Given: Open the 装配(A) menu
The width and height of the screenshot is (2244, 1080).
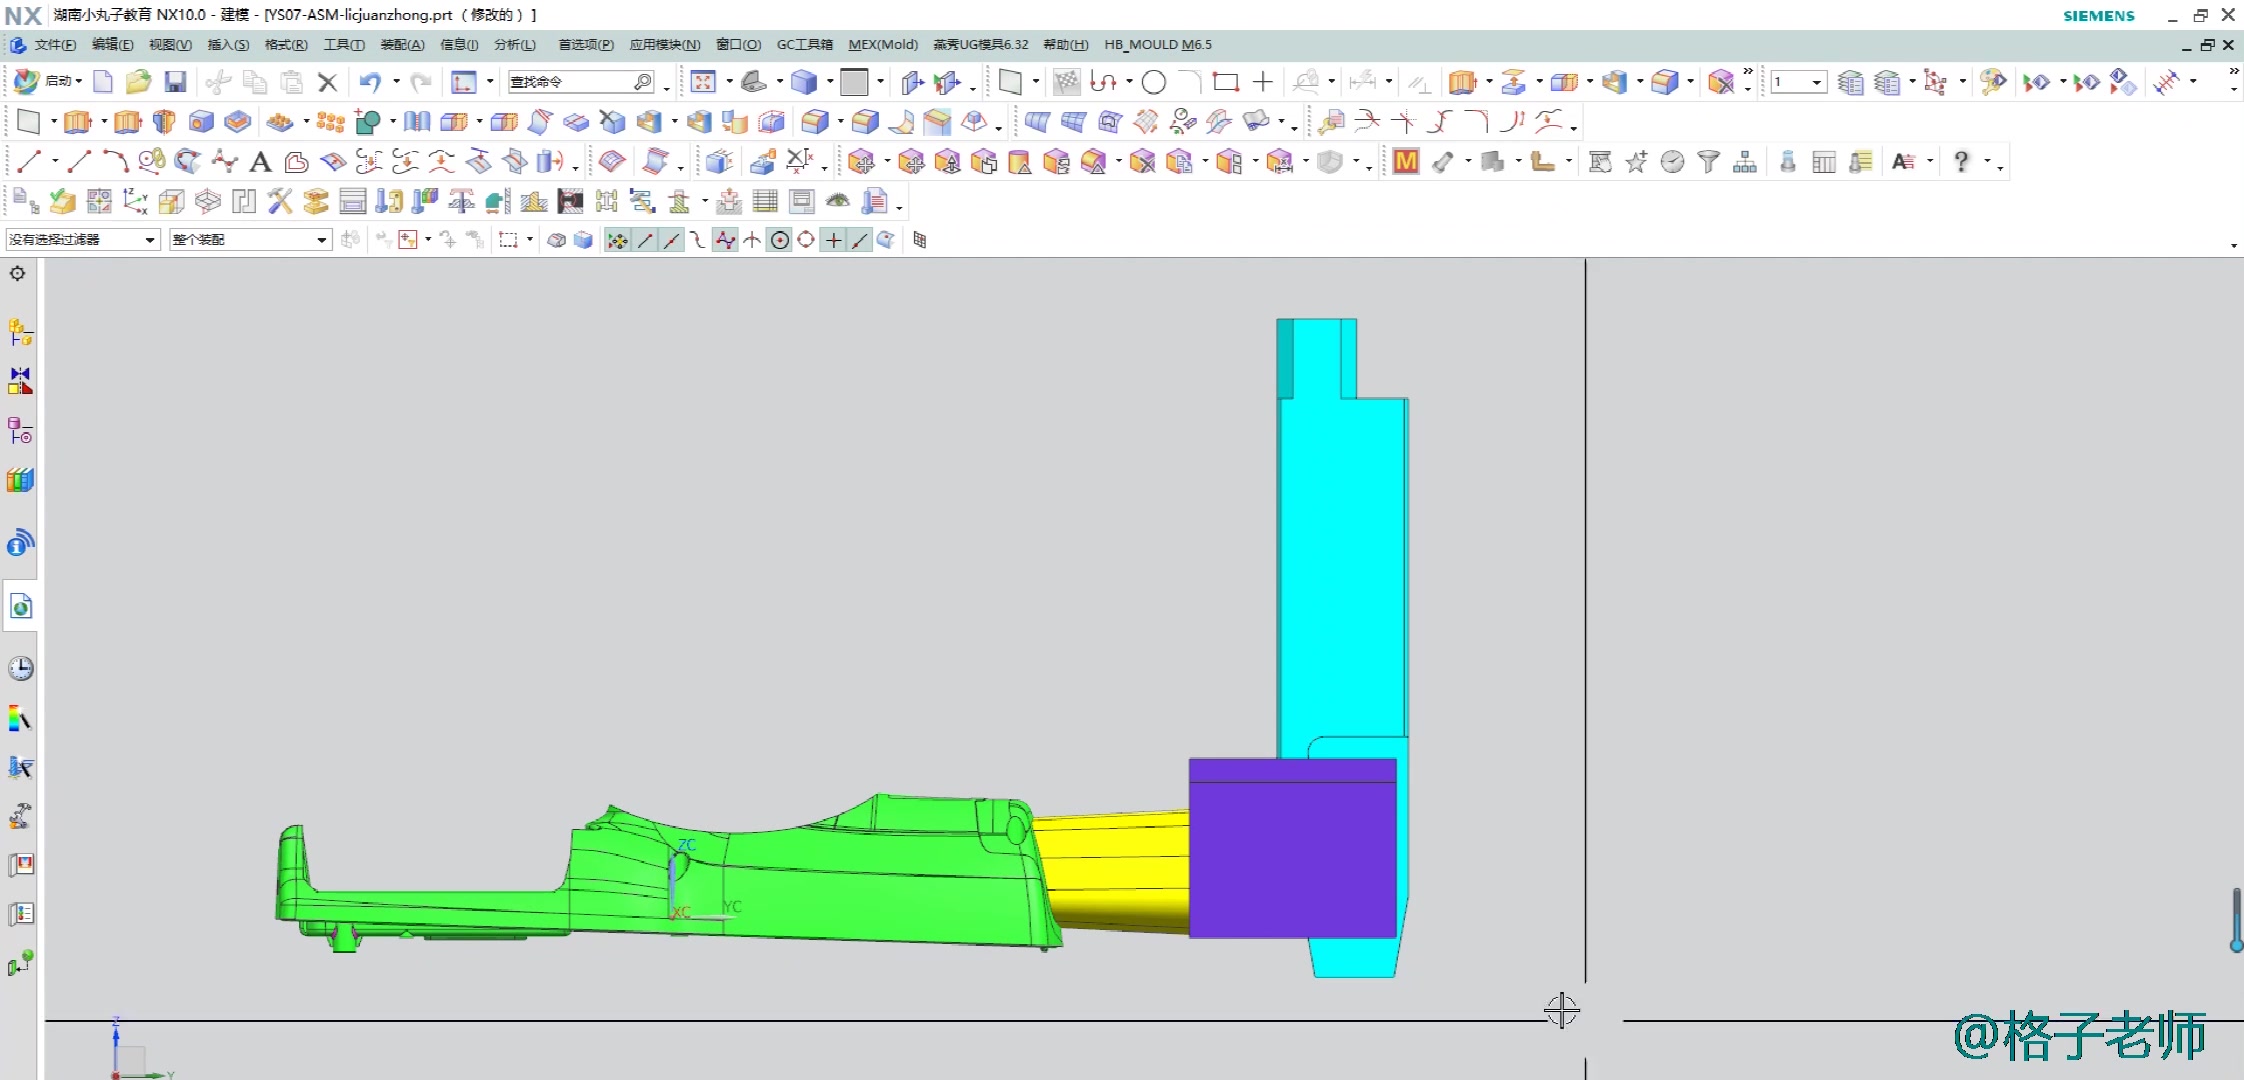Looking at the screenshot, I should pyautogui.click(x=402, y=45).
